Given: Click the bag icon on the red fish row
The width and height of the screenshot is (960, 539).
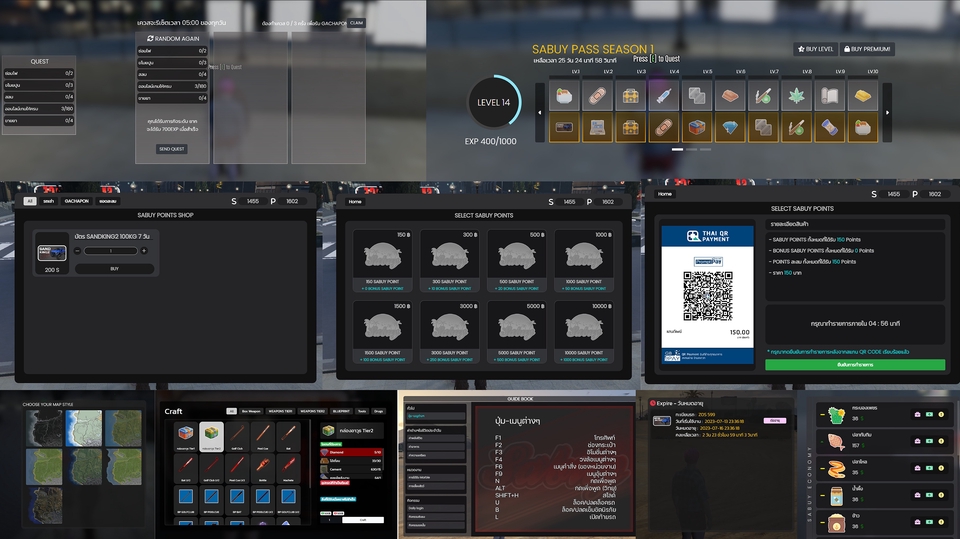Looking at the screenshot, I should tap(917, 441).
